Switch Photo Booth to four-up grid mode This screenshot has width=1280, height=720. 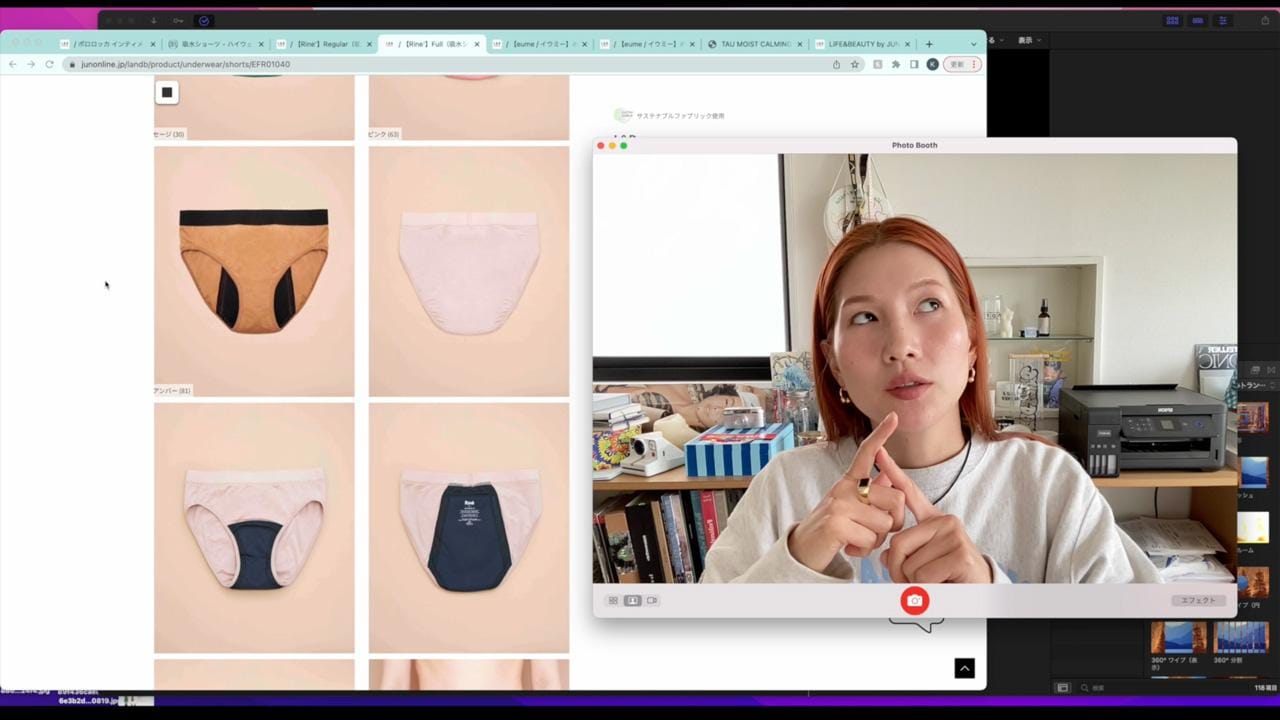coord(613,601)
